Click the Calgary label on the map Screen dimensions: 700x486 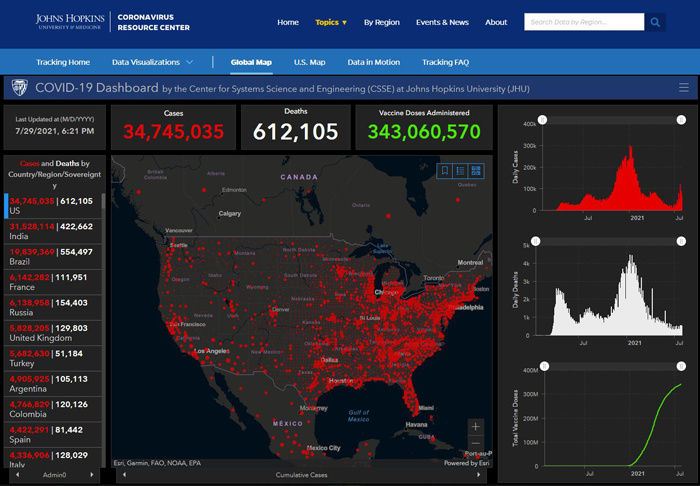pos(230,213)
